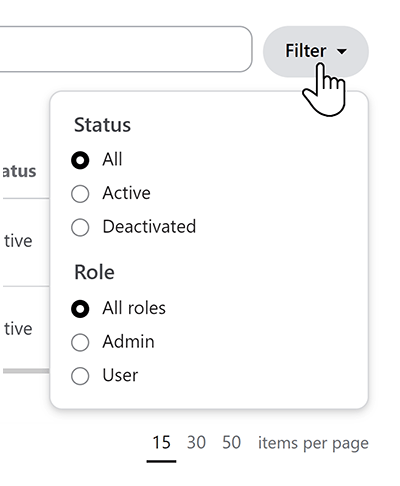Filter by the Admin role radio
400x486 pixels.
click(80, 342)
